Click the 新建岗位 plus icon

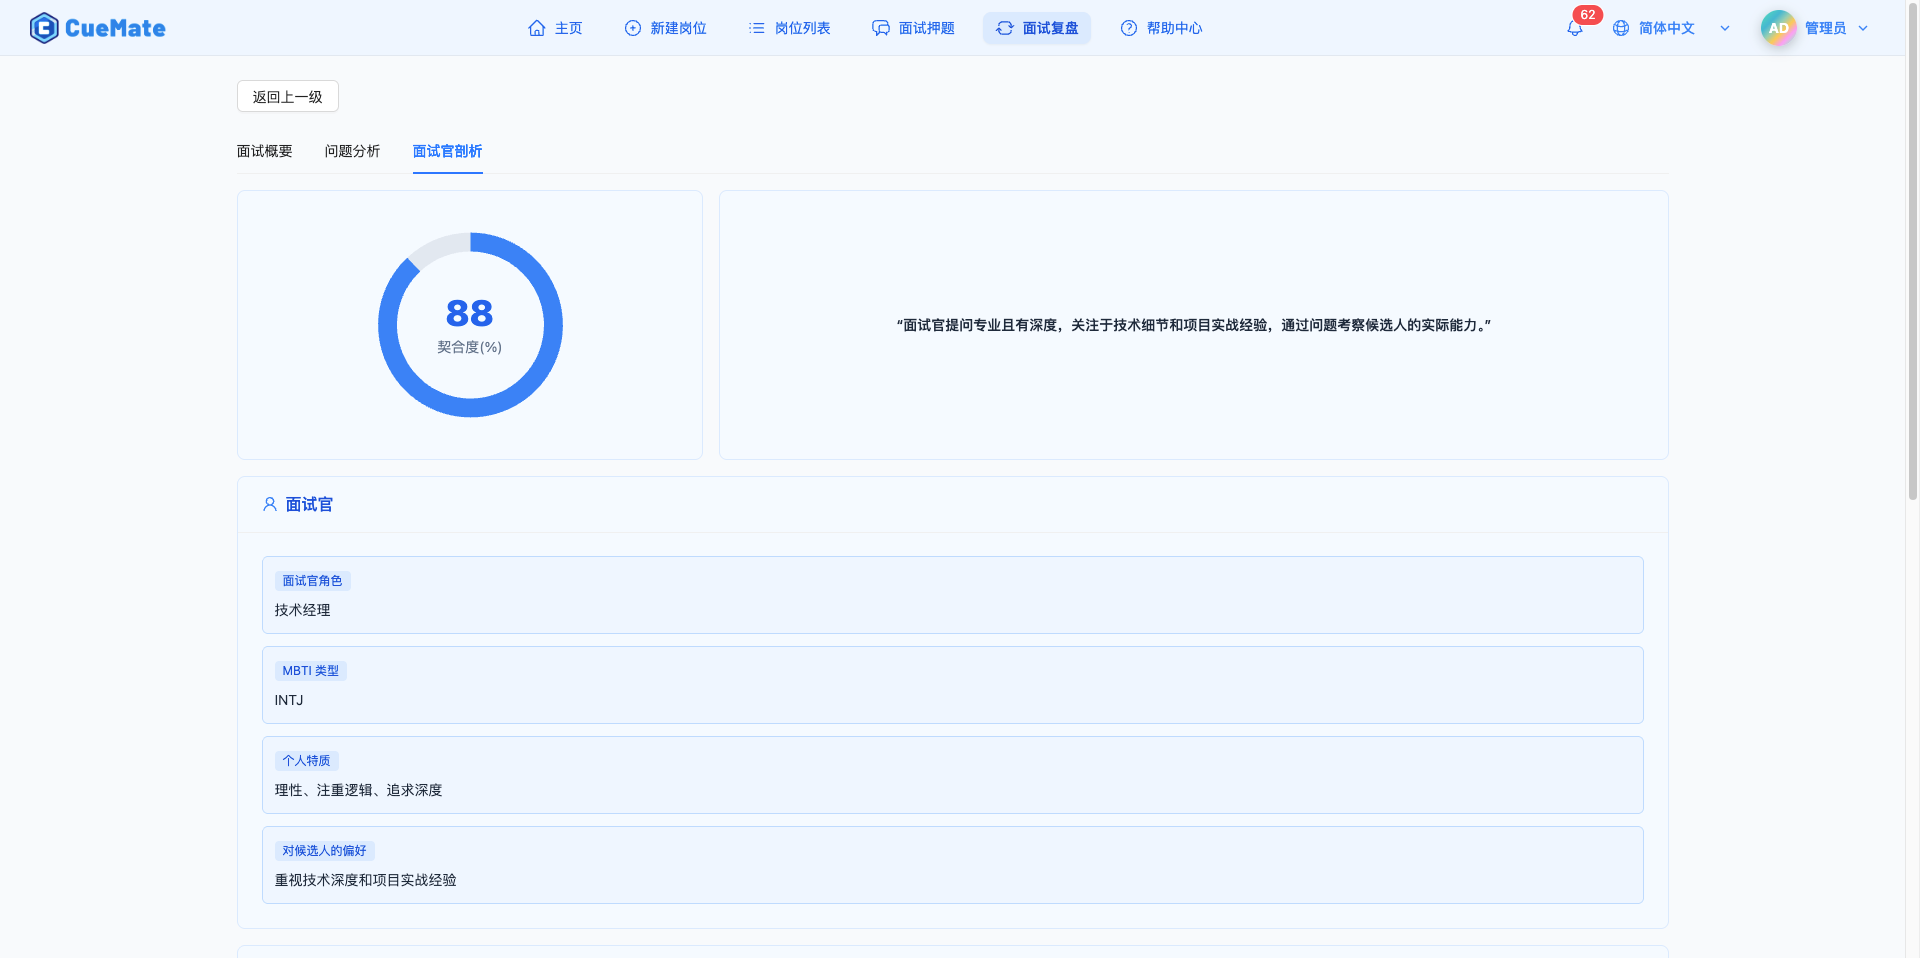click(x=631, y=28)
